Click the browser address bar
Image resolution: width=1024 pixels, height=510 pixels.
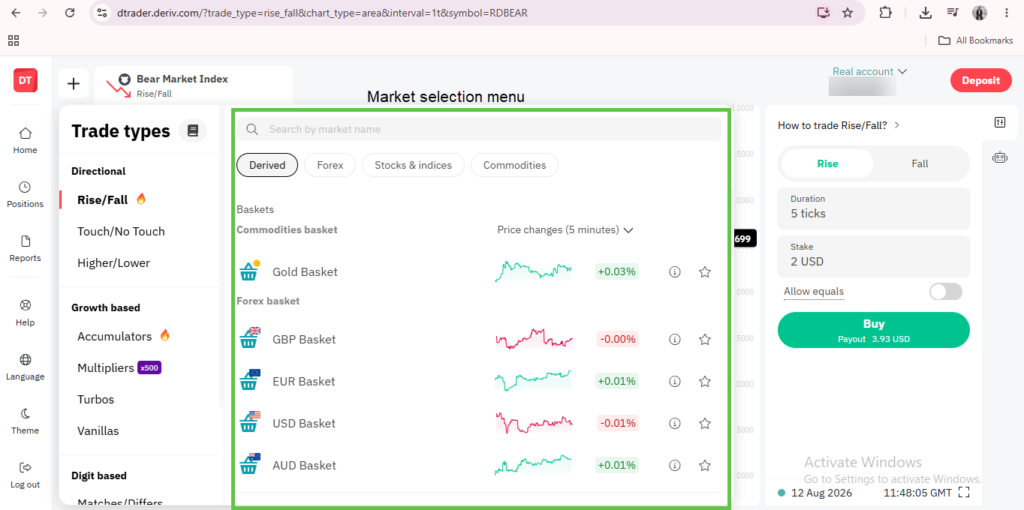[457, 12]
